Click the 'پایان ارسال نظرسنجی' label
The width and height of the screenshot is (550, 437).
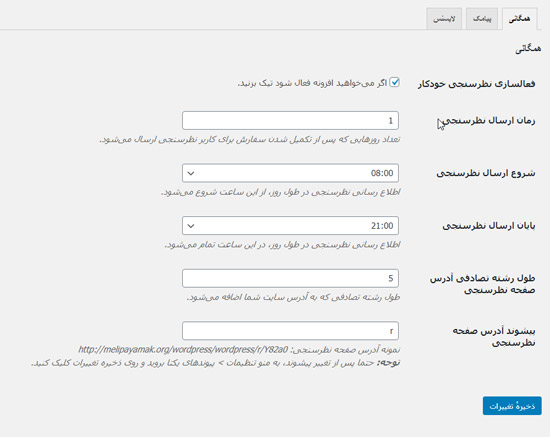[x=489, y=226]
